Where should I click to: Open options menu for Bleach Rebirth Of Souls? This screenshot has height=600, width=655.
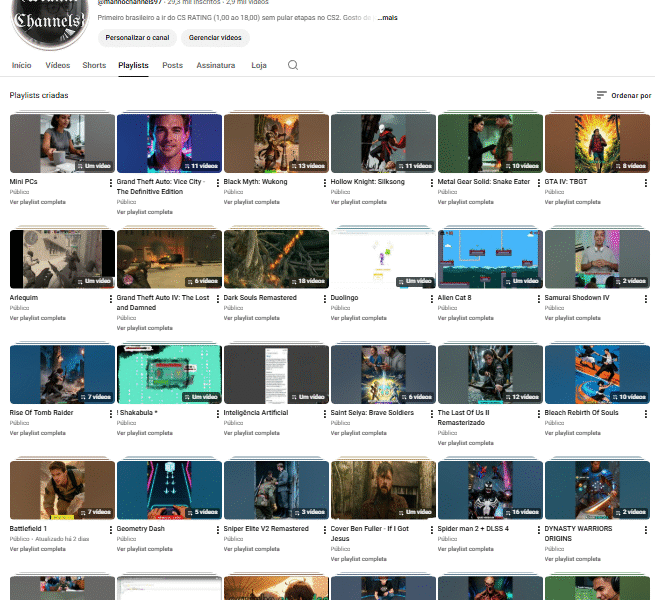pyautogui.click(x=645, y=414)
